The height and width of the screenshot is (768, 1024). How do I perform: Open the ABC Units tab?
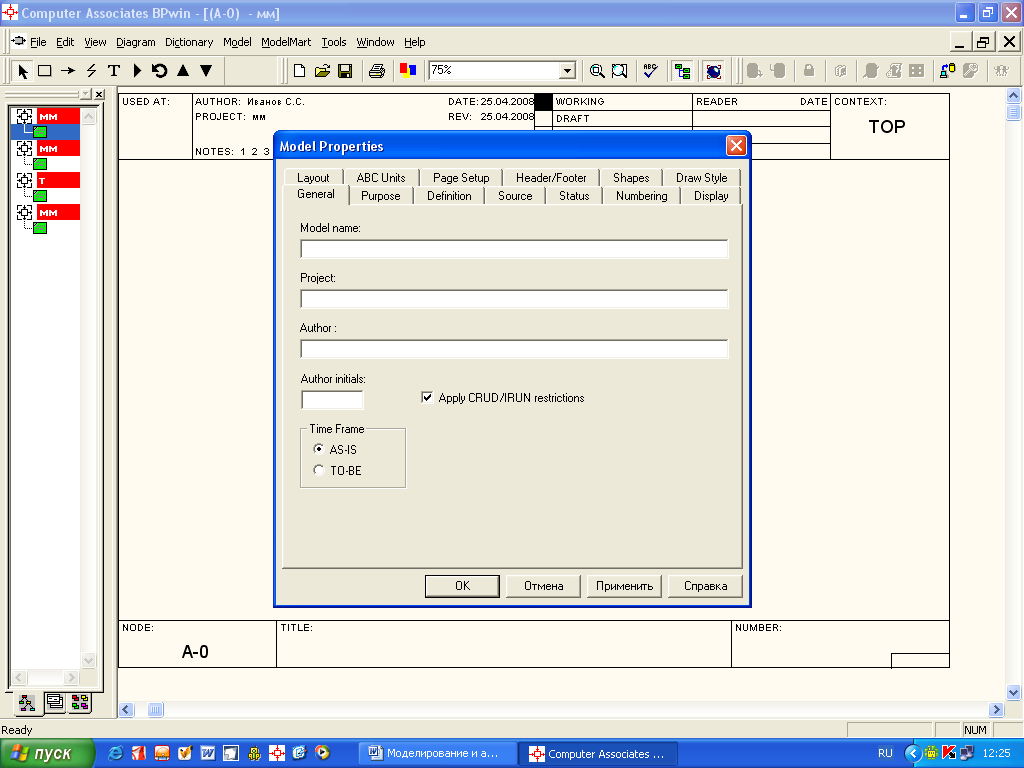coord(381,178)
